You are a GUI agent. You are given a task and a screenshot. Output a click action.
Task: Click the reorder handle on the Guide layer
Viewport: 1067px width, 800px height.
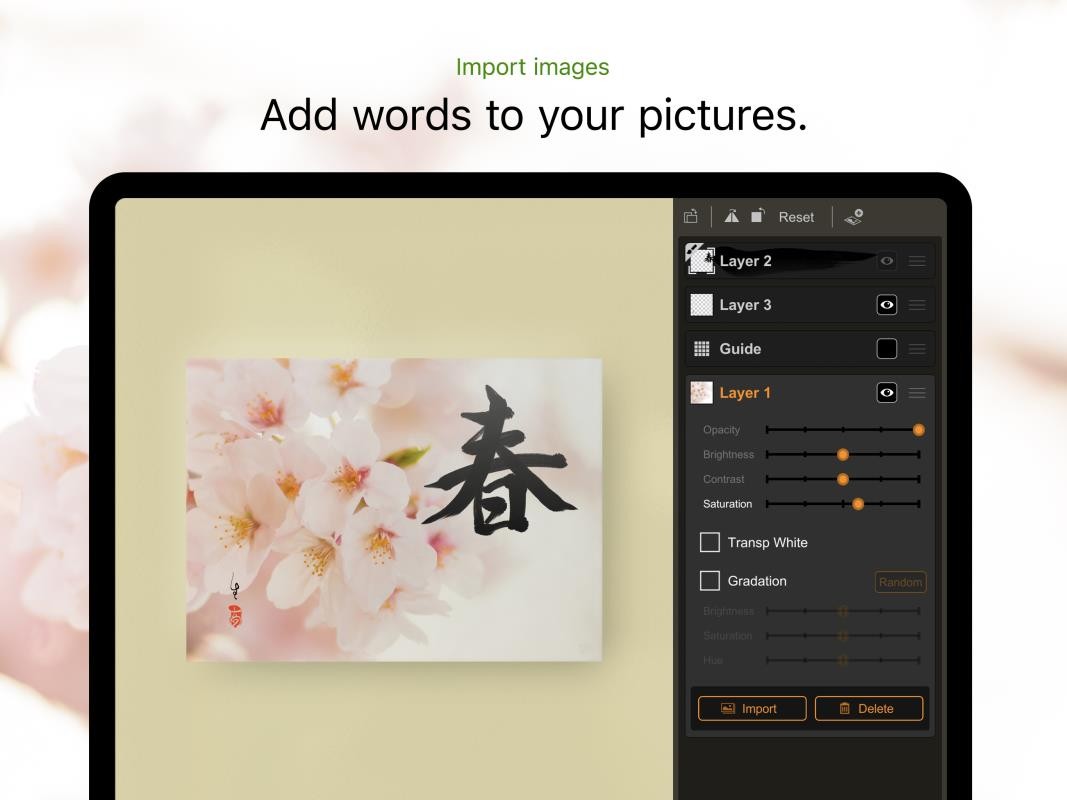(917, 348)
